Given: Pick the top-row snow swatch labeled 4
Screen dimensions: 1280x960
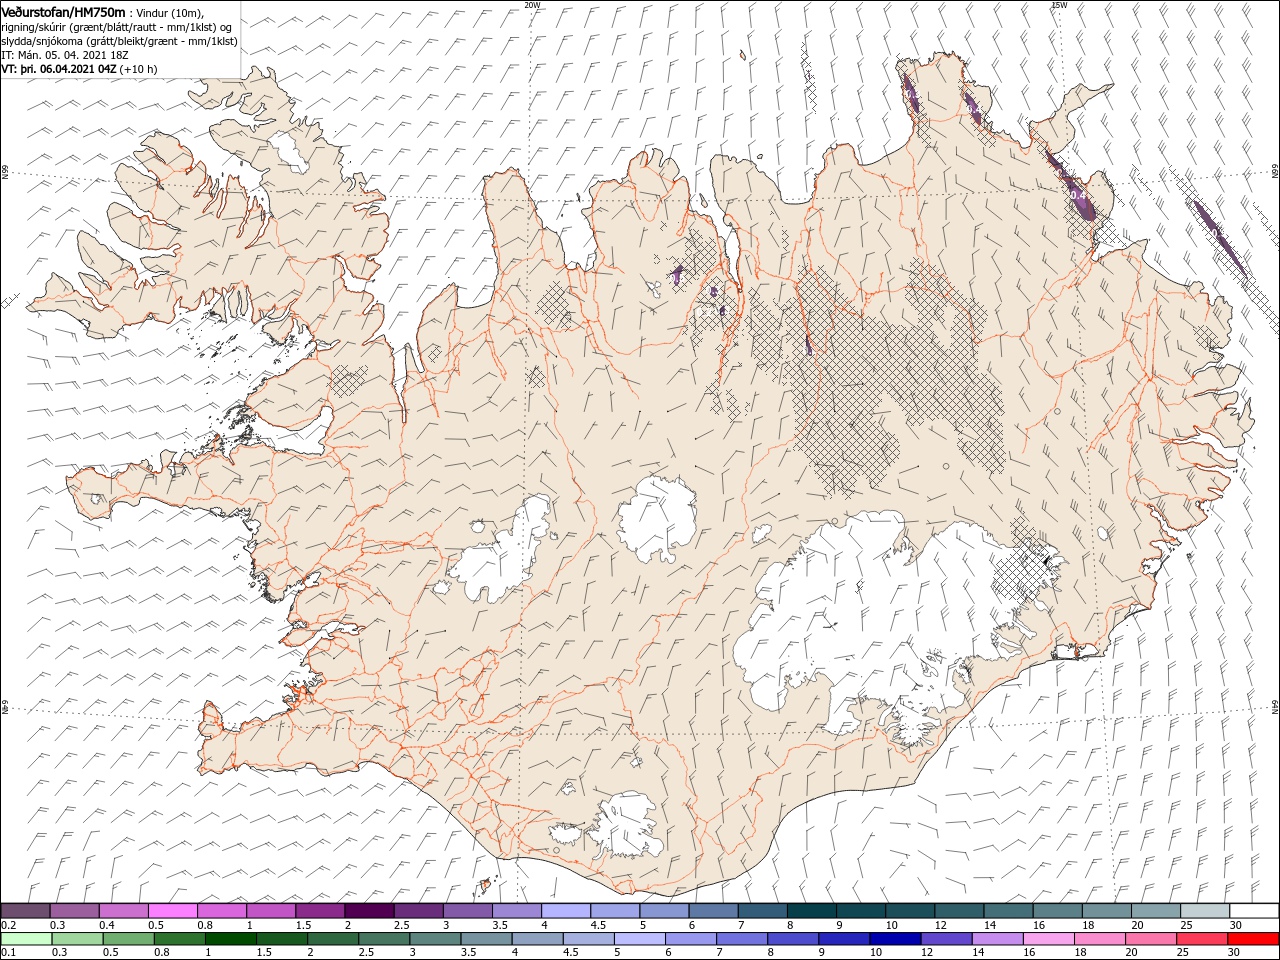Looking at the screenshot, I should [x=566, y=910].
